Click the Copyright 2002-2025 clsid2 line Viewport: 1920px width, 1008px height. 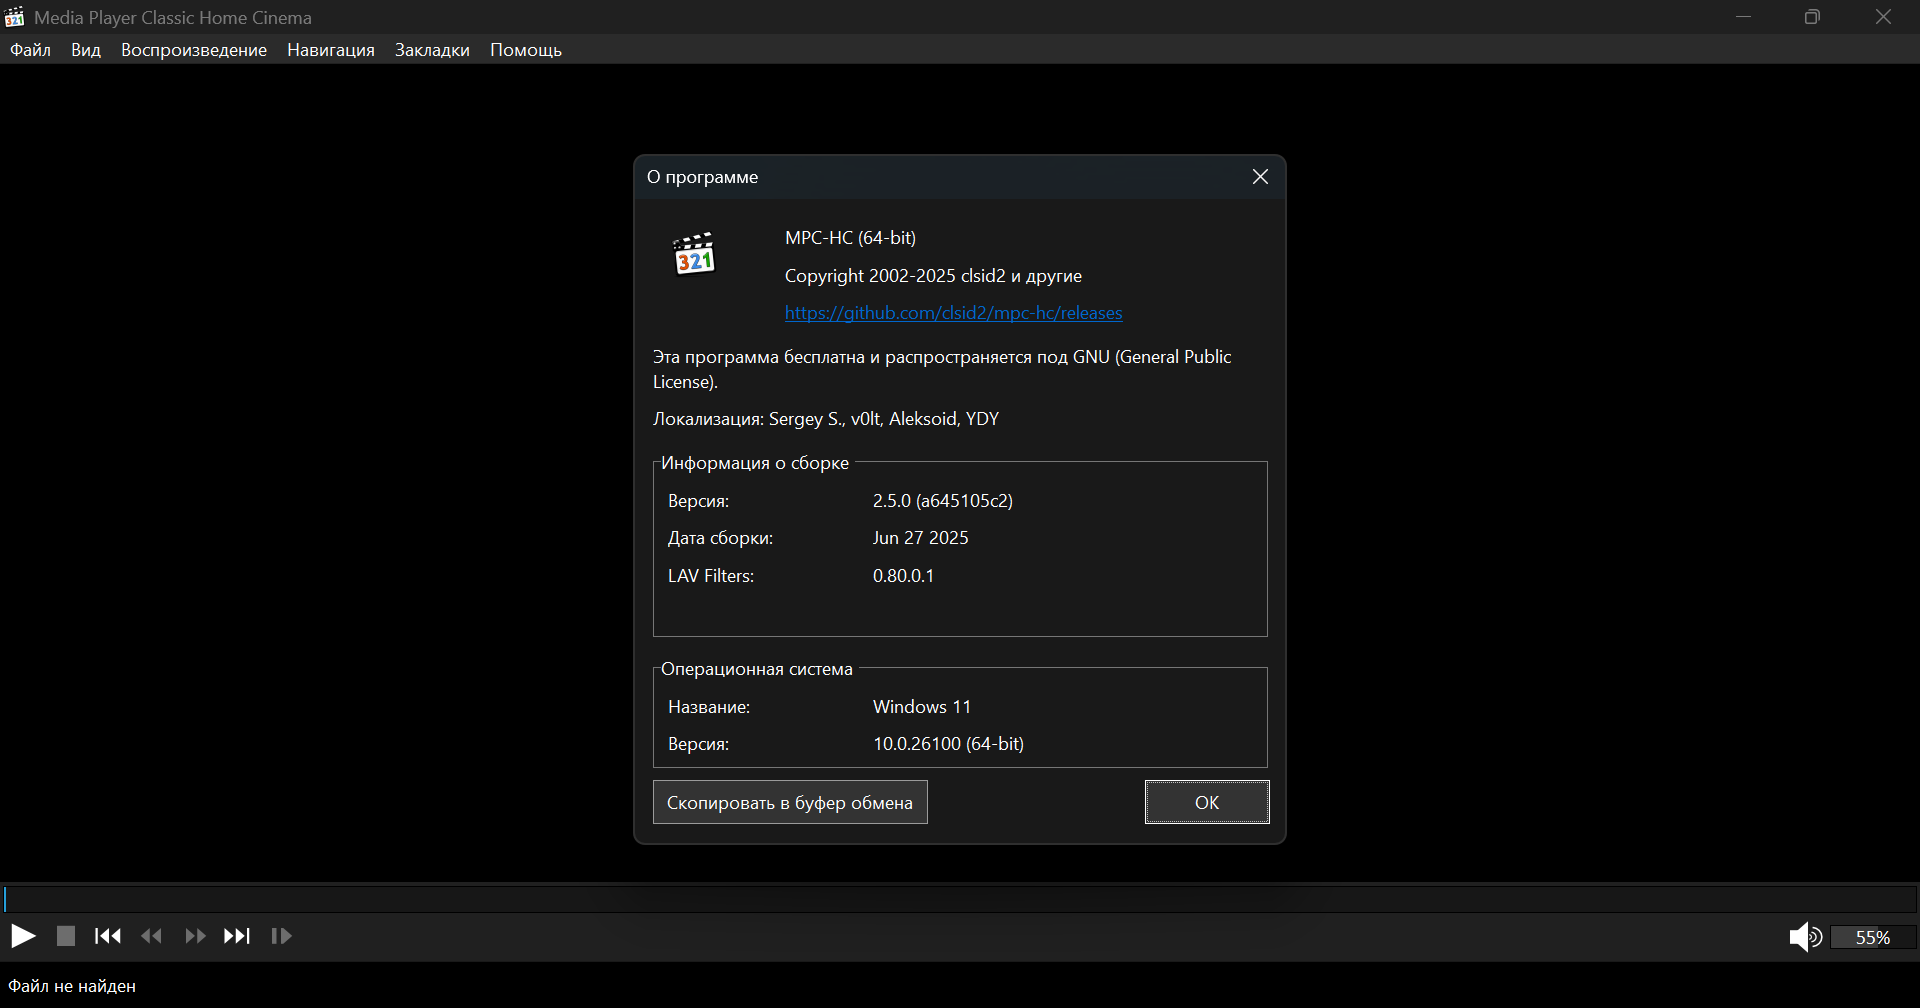tap(933, 276)
